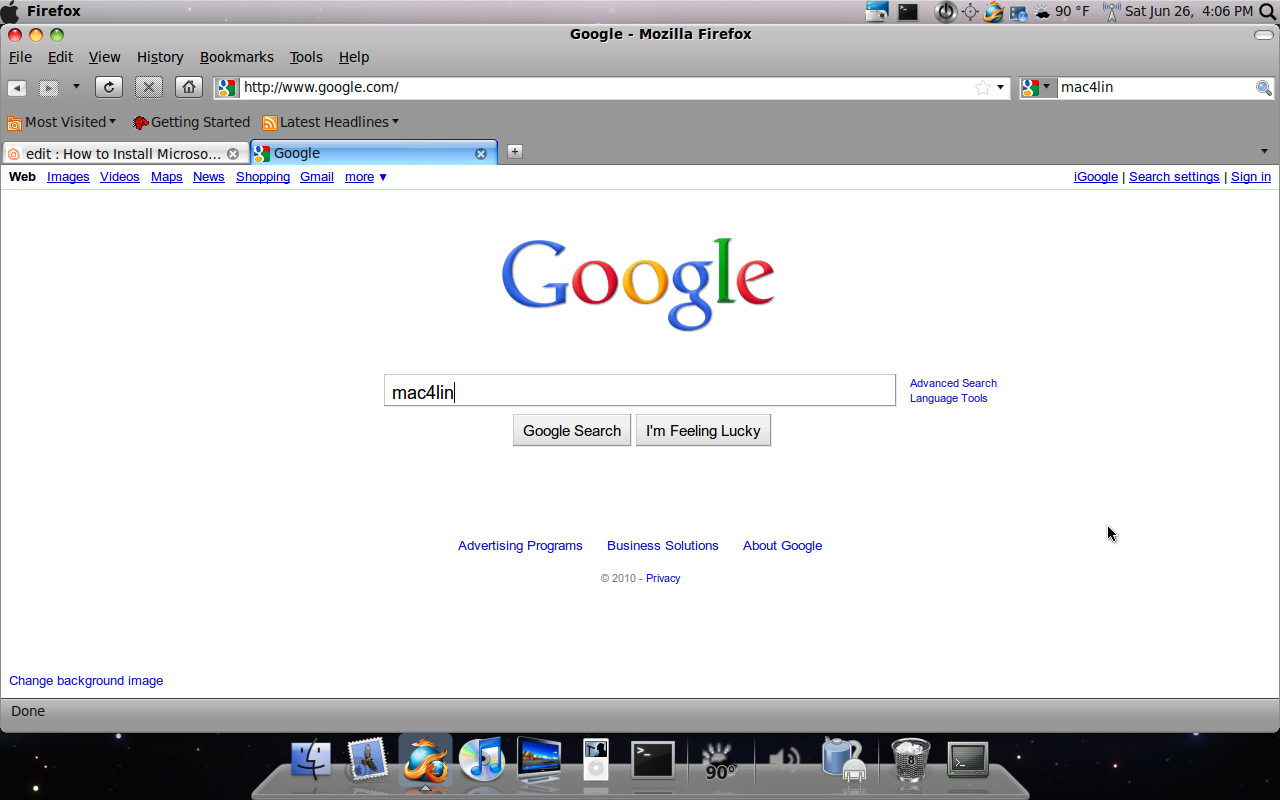Open the Apple logo menu
This screenshot has height=800, width=1280.
9,11
